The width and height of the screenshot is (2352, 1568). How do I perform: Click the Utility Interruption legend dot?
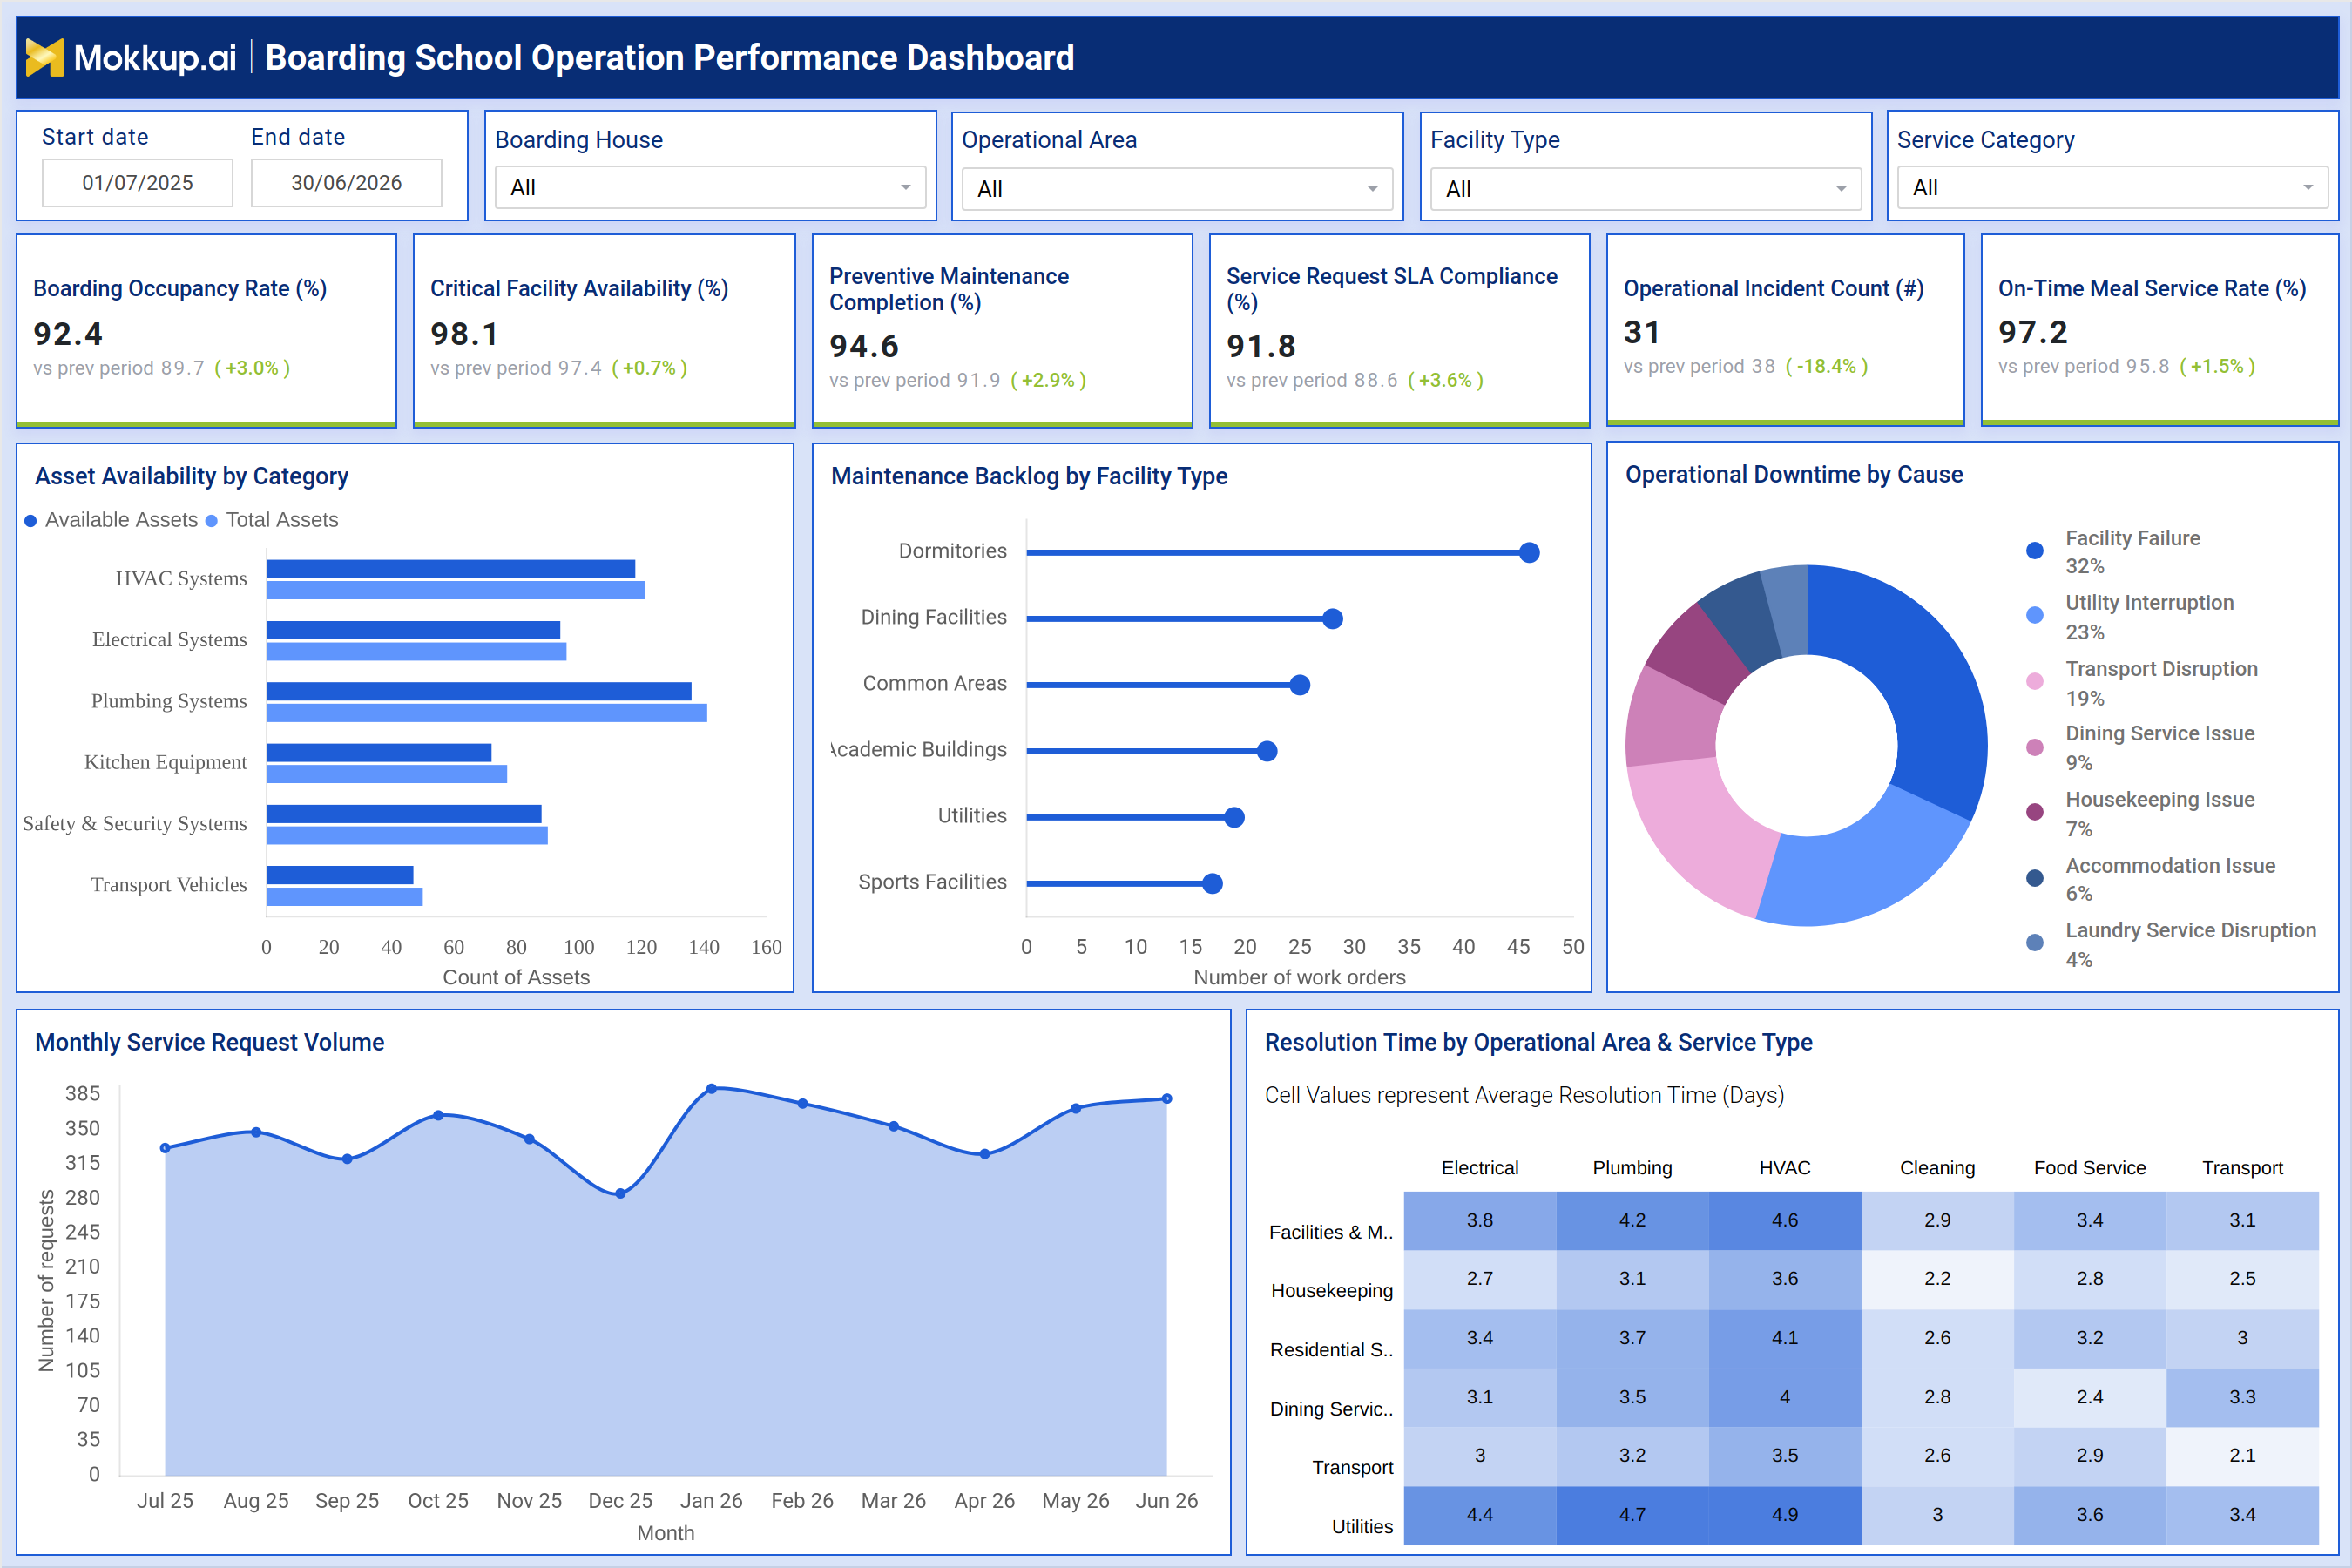click(x=2034, y=616)
